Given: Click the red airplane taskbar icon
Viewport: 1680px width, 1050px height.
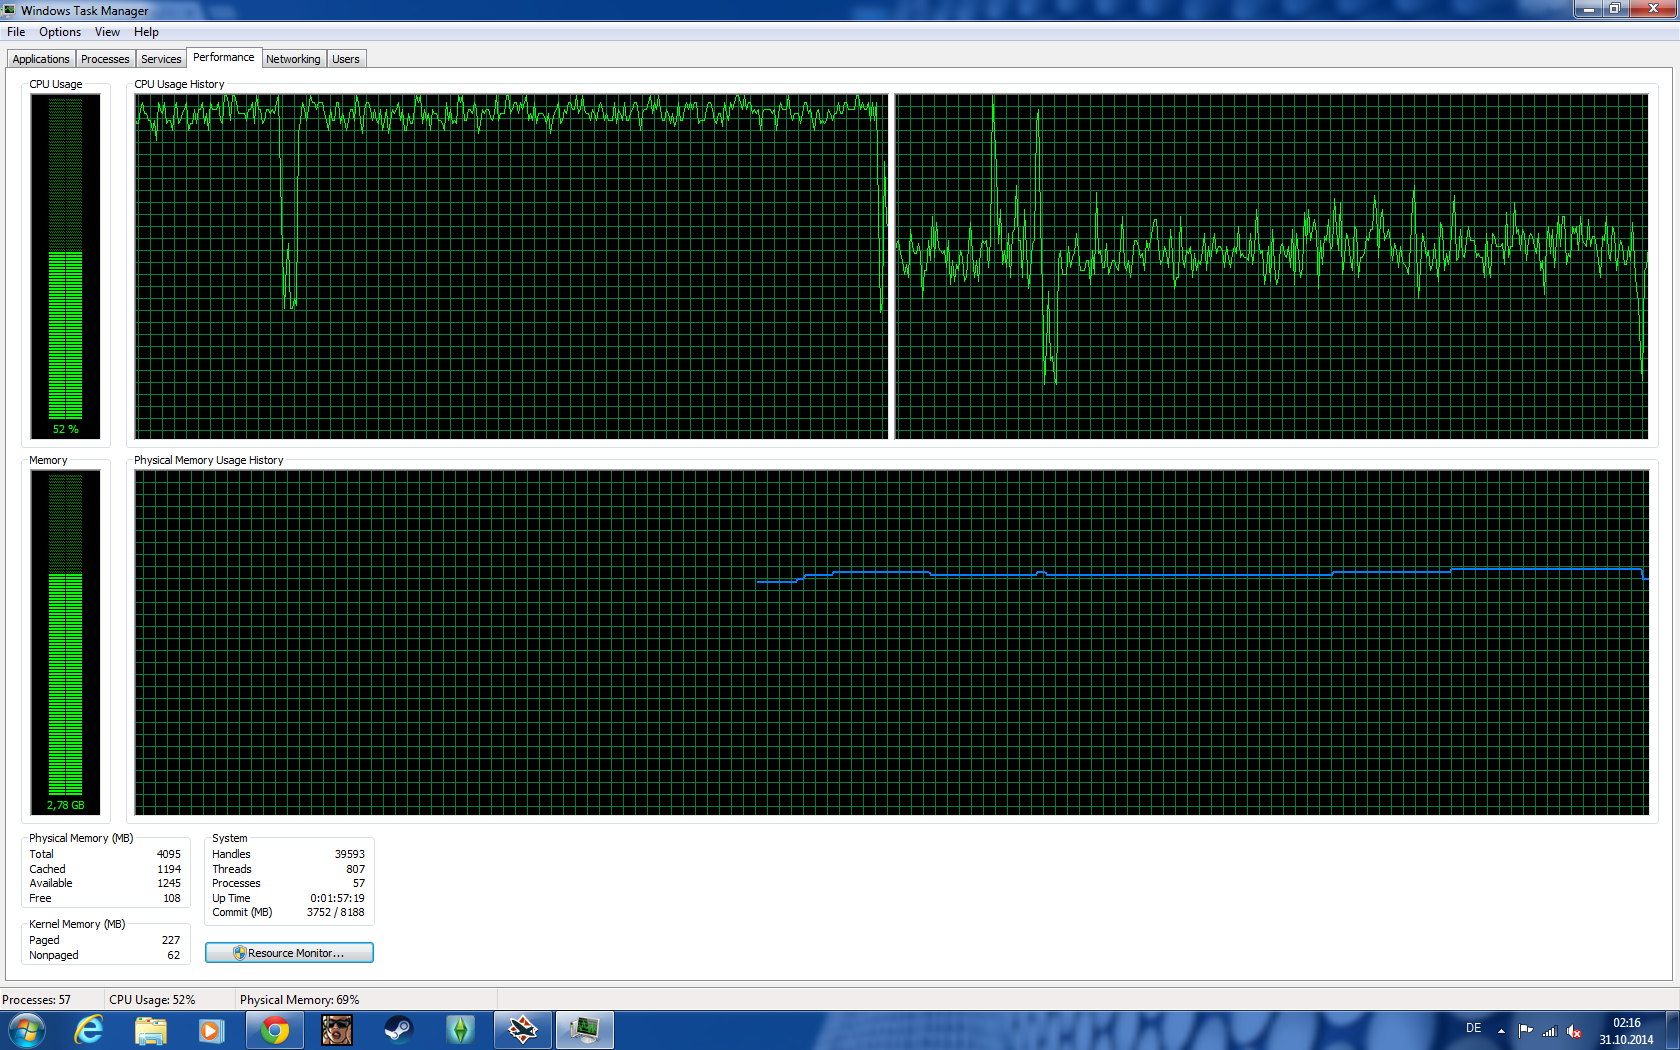Looking at the screenshot, I should 523,1030.
